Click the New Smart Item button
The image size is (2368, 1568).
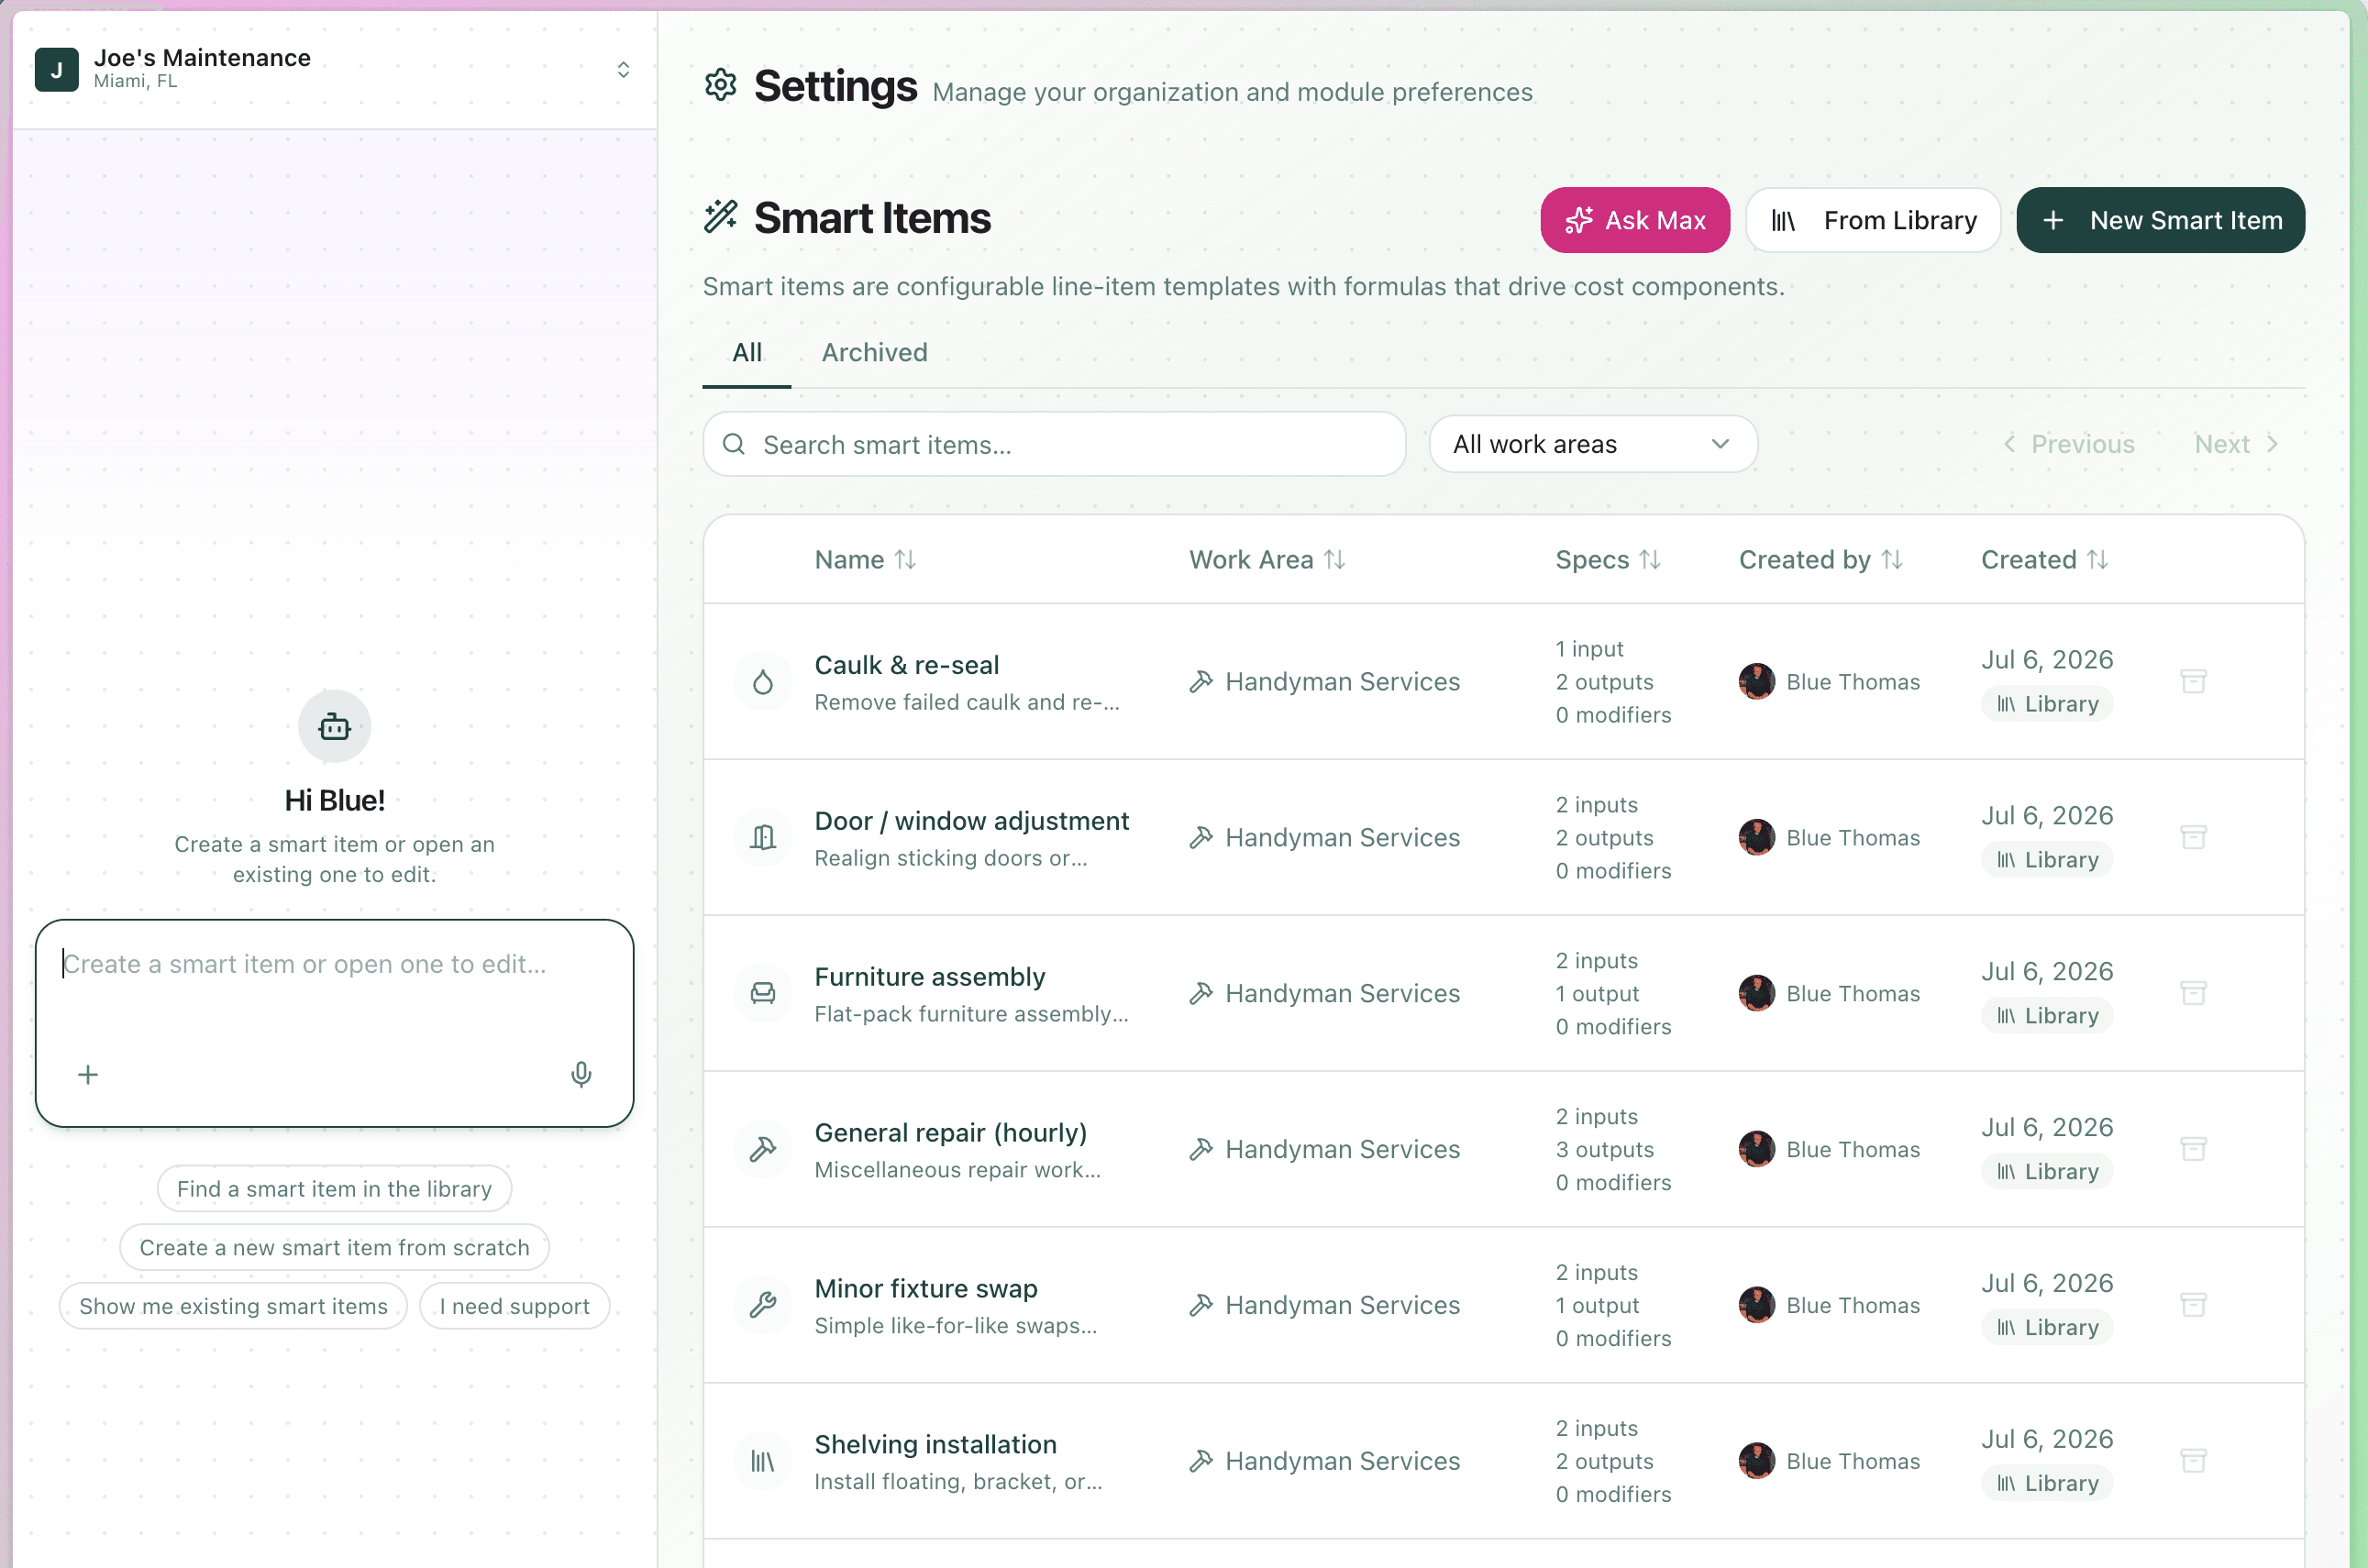click(x=2161, y=220)
